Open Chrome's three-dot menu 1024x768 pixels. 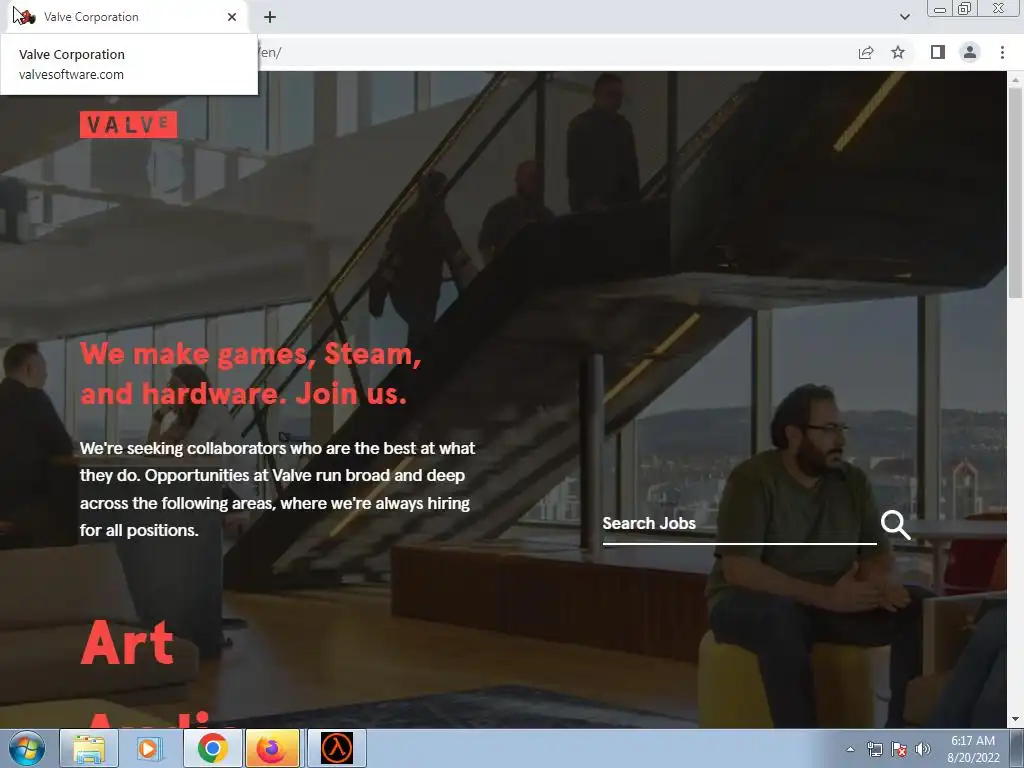[x=1002, y=52]
